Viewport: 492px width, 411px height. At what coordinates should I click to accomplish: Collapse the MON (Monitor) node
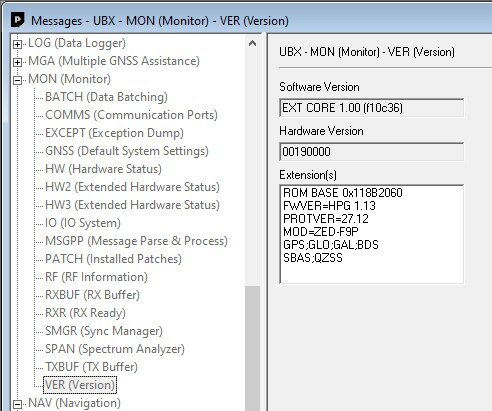click(17, 80)
